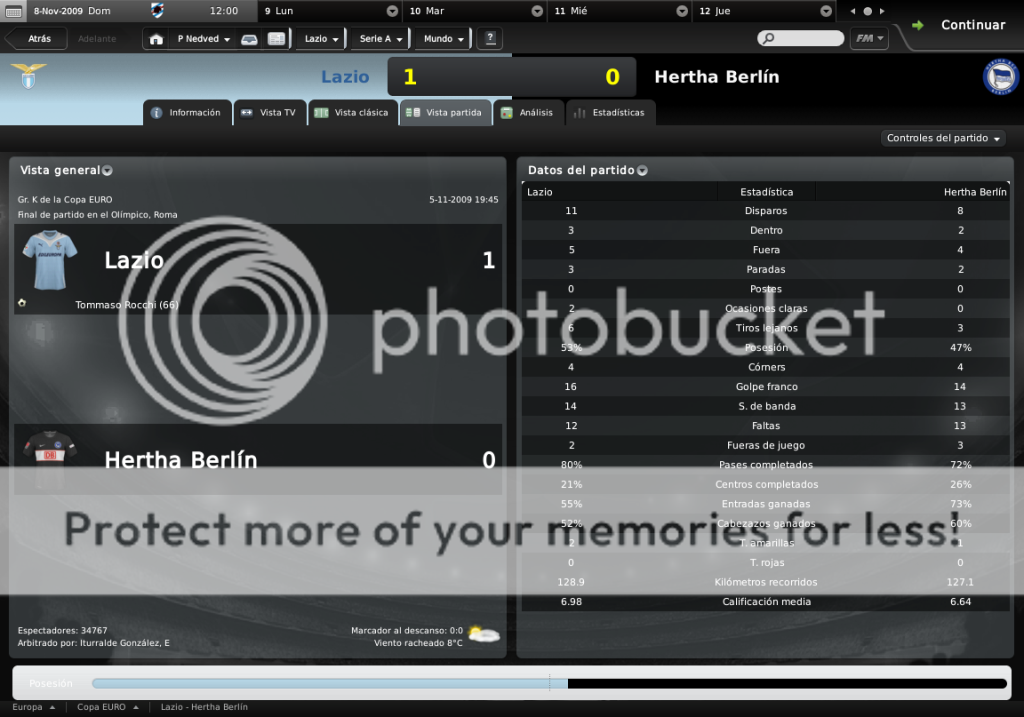The width and height of the screenshot is (1024, 717).
Task: Click the Adelante forward button
Action: [x=97, y=39]
